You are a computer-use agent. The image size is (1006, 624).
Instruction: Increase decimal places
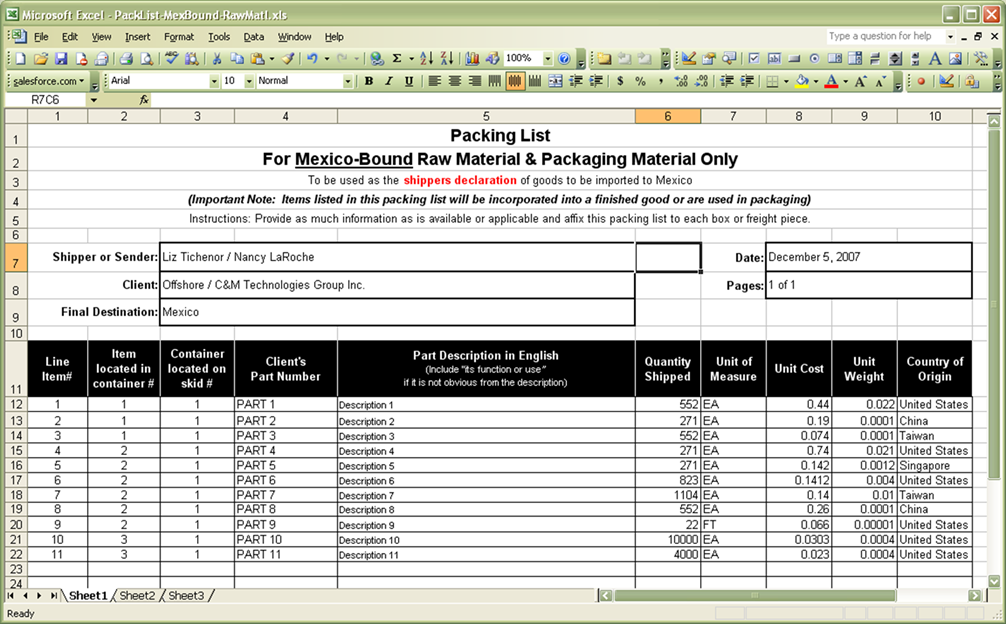681,81
